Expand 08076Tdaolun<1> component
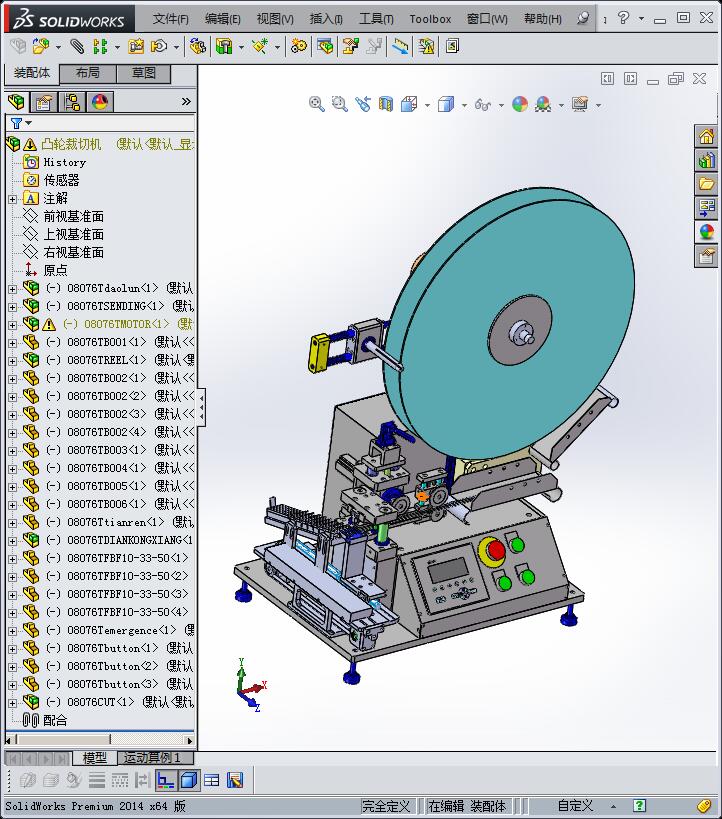This screenshot has width=722, height=819. pos(13,289)
